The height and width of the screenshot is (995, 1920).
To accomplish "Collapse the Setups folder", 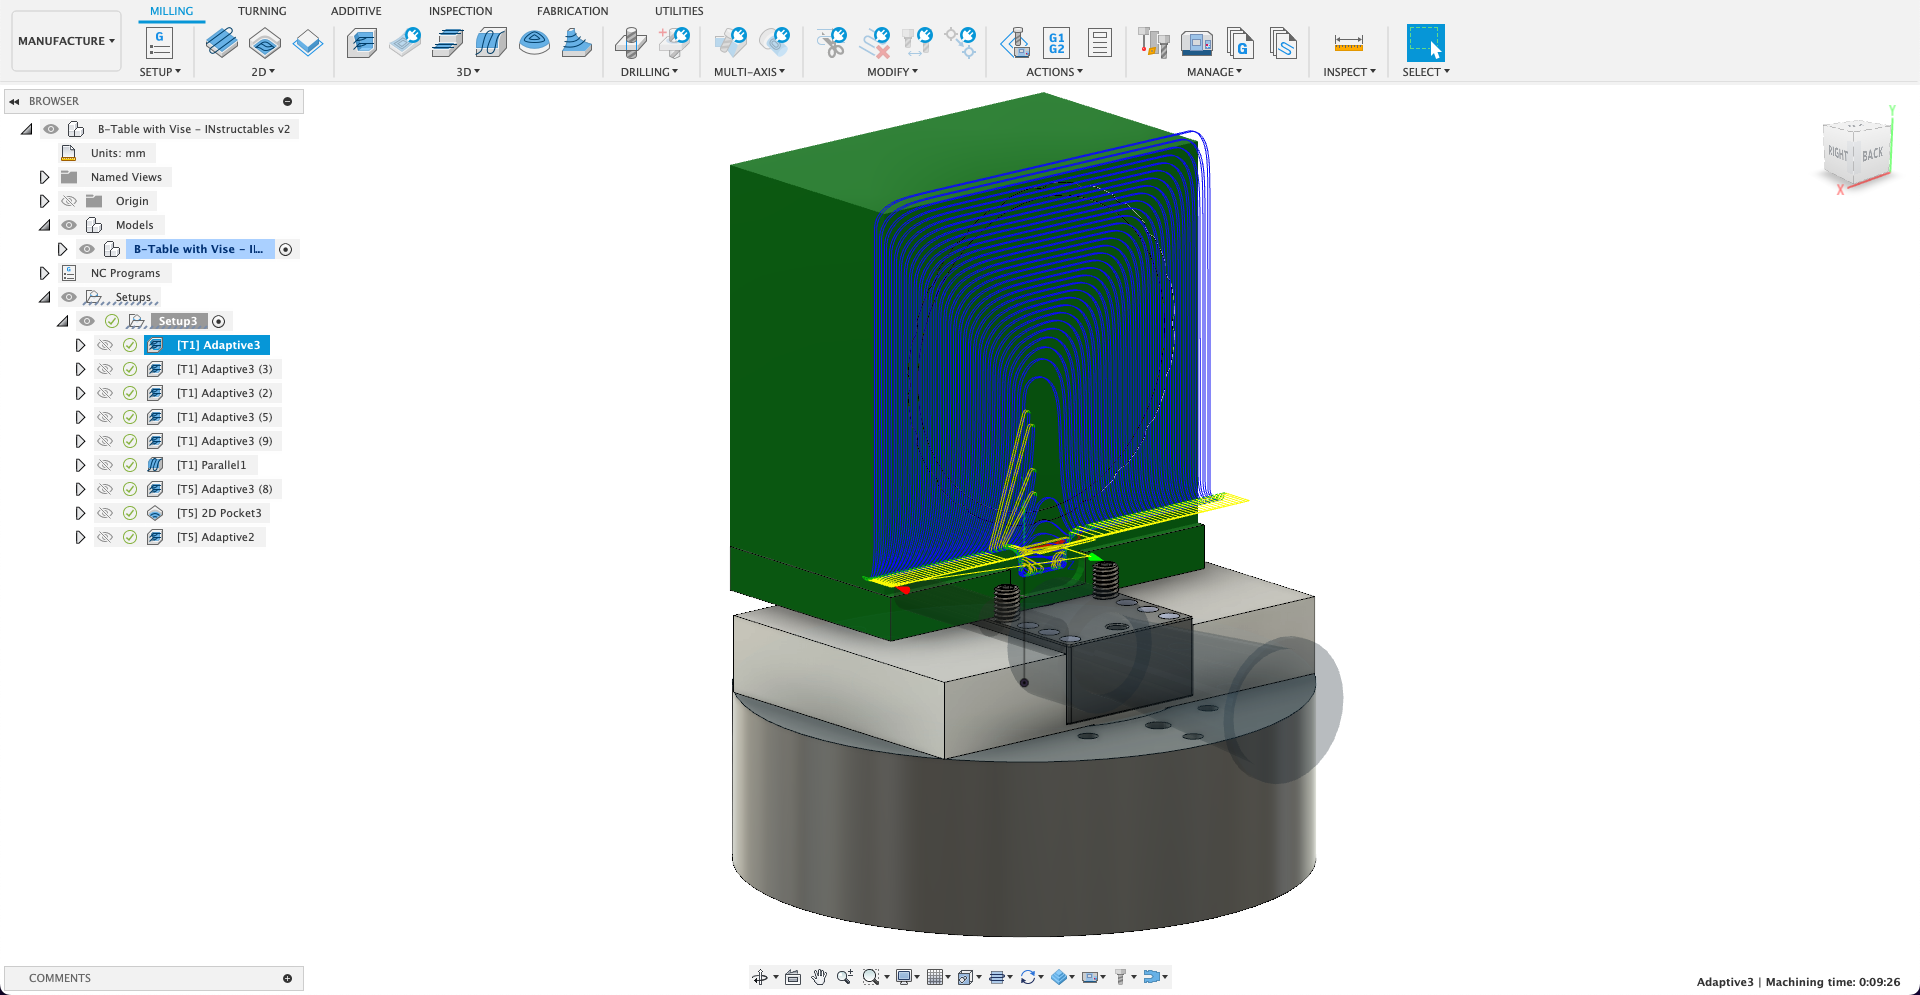I will coord(44,297).
